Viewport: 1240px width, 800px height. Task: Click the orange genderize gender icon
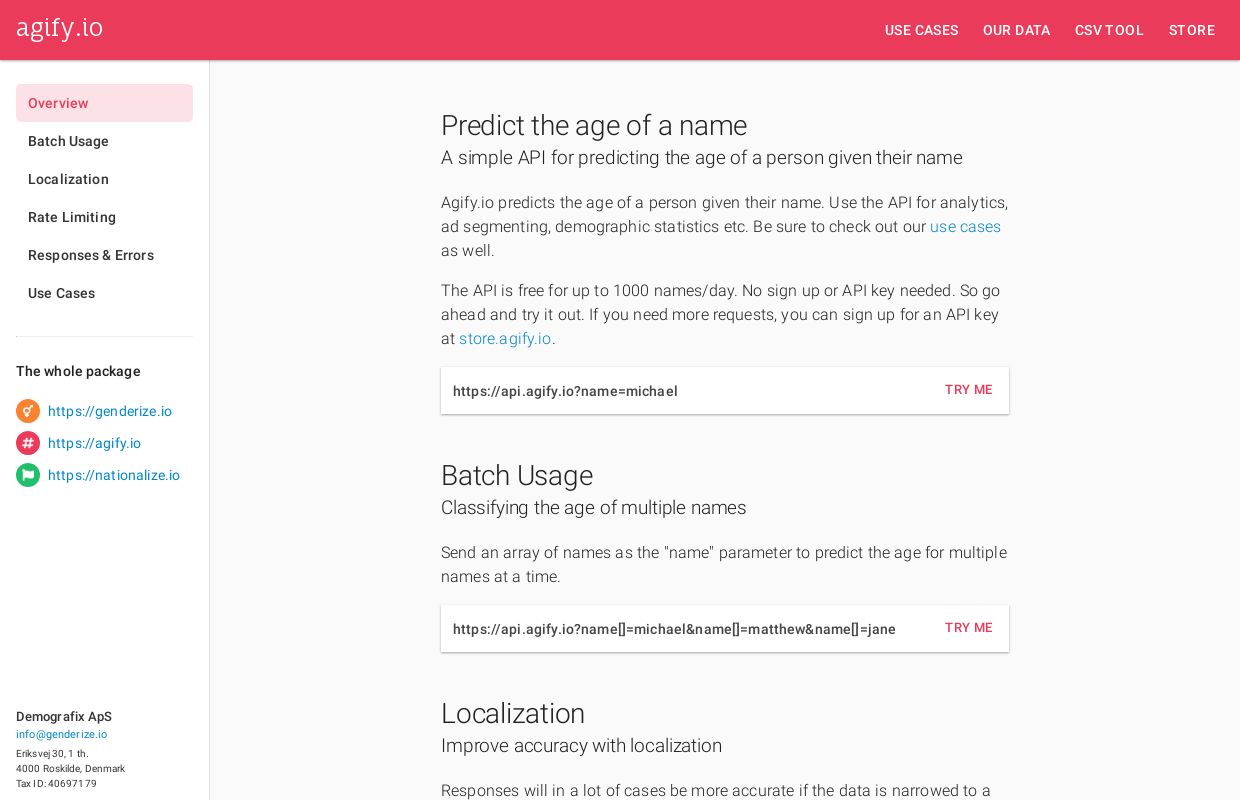point(28,411)
